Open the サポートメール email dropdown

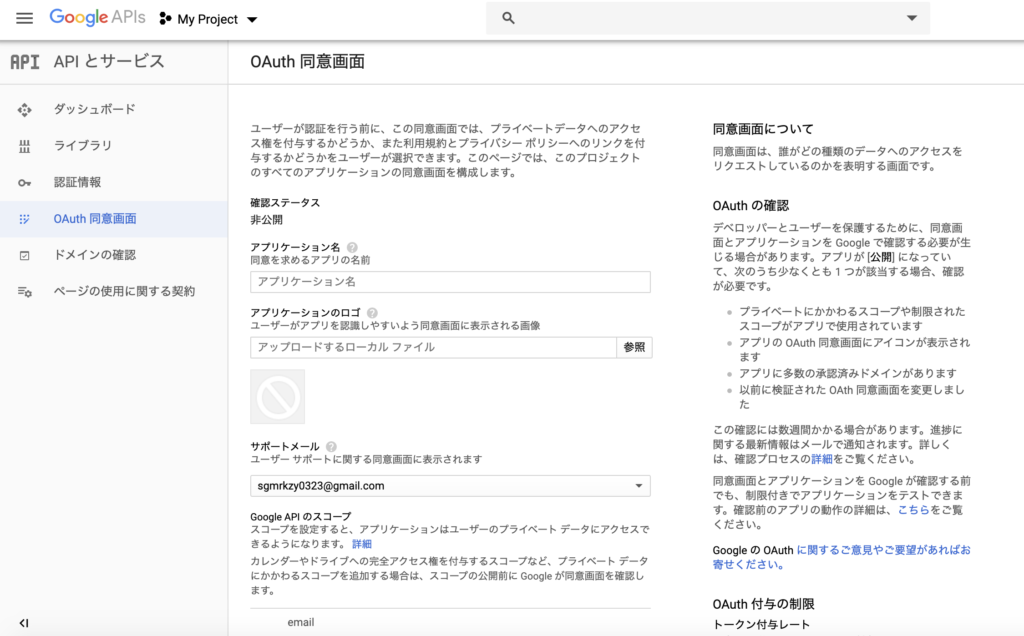[x=450, y=486]
